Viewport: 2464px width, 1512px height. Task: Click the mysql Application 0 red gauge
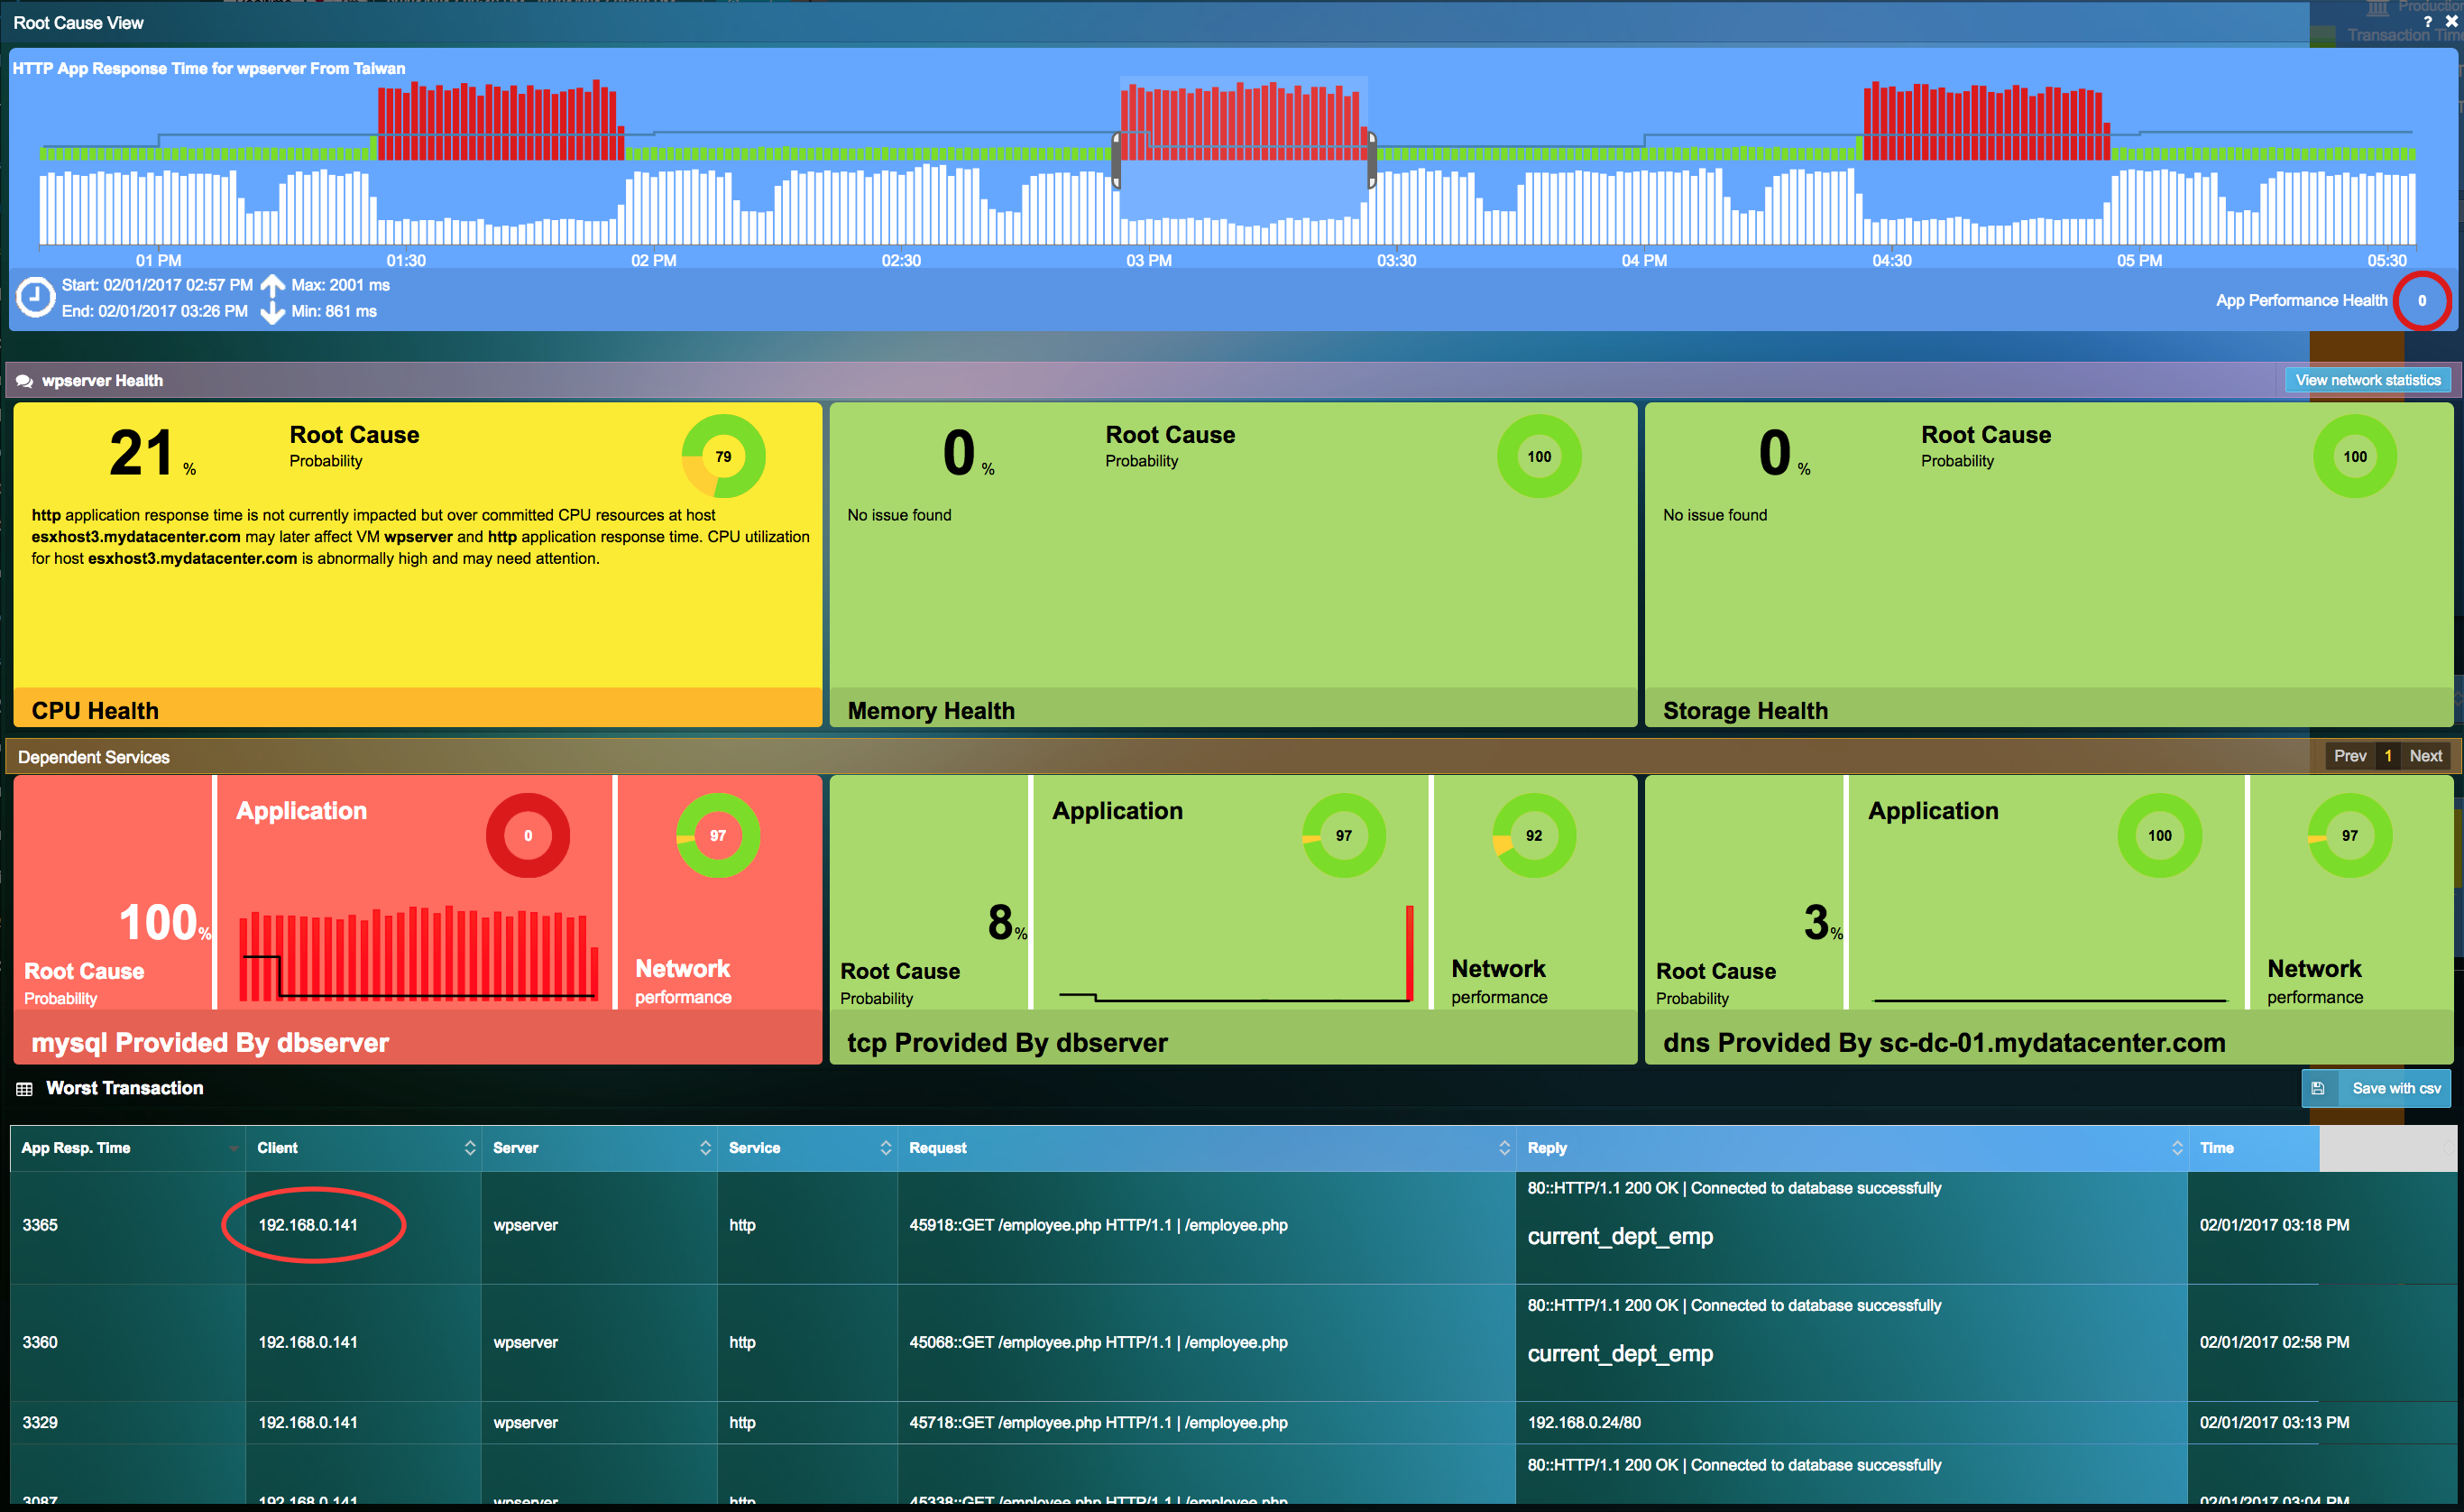coord(528,836)
